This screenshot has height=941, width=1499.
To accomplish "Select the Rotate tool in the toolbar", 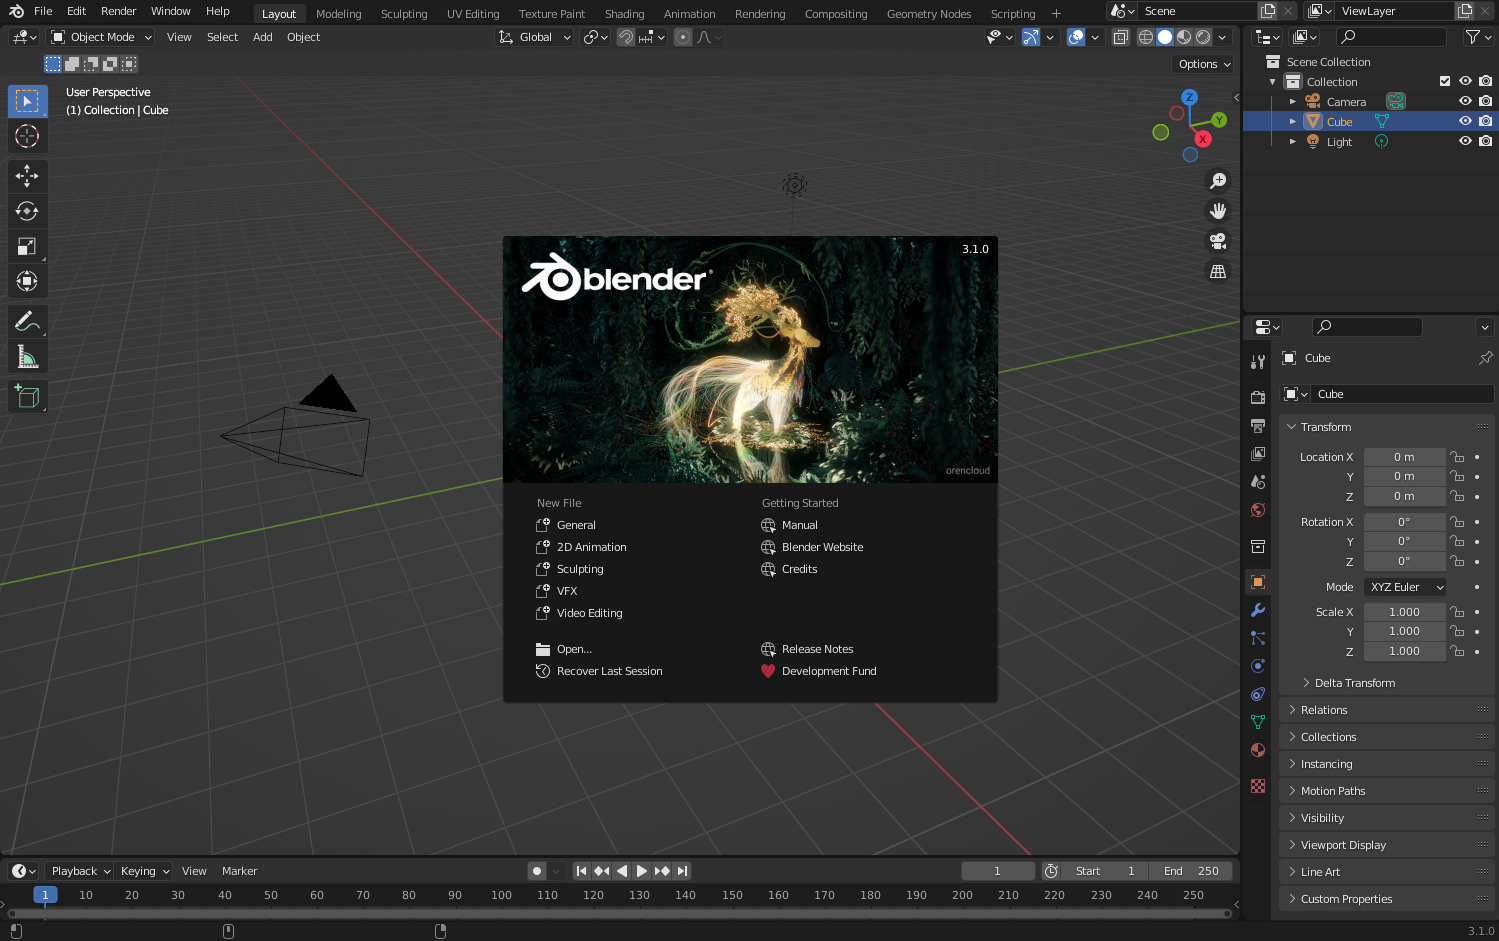I will click(27, 211).
